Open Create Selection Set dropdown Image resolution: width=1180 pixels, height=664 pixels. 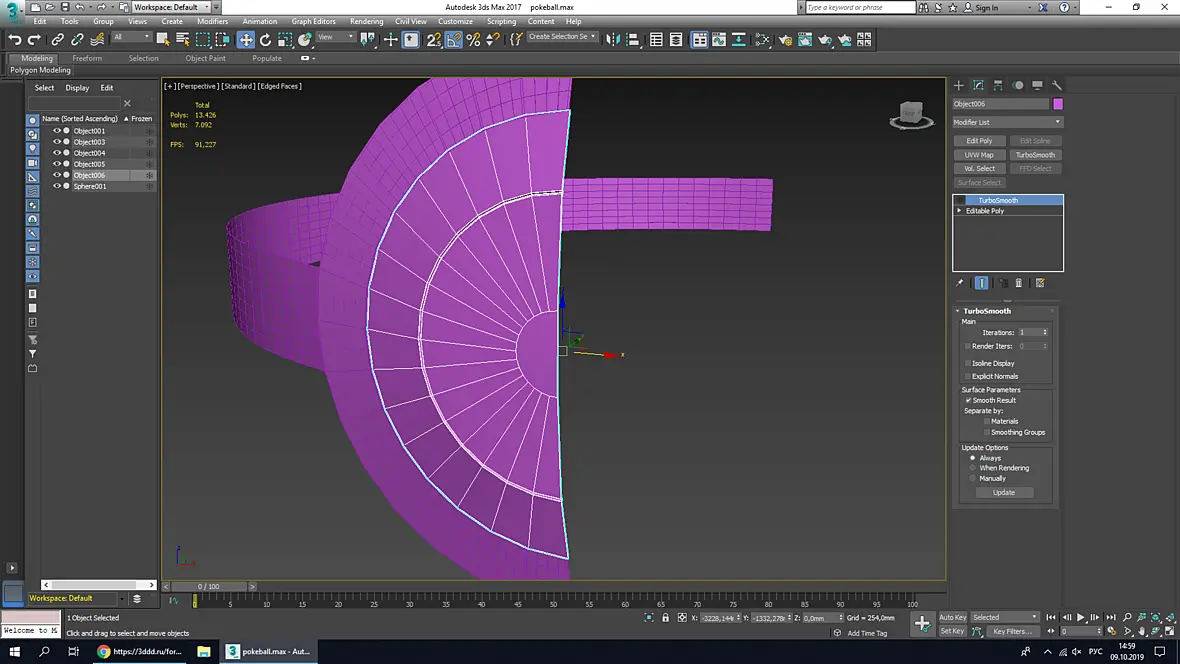coord(561,37)
